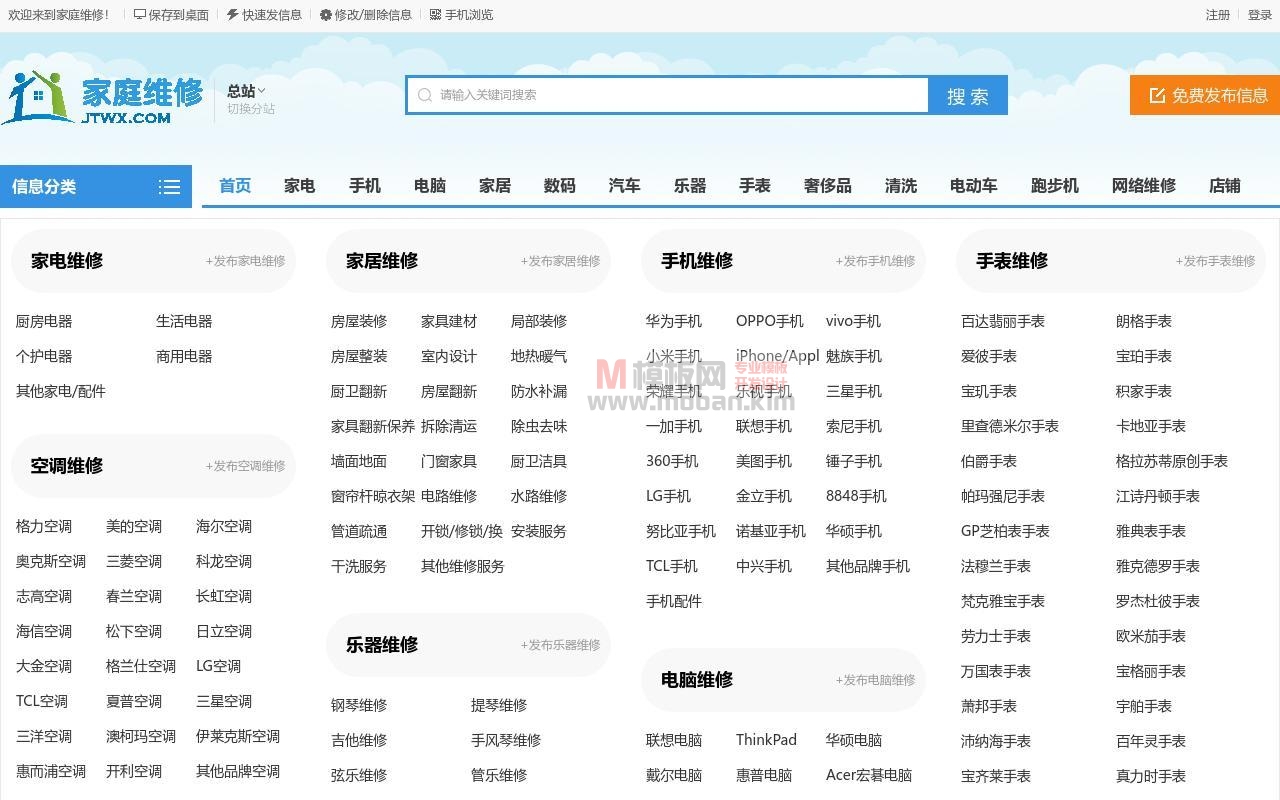Click +发布家电维修 link
This screenshot has width=1280, height=800.
pos(245,261)
